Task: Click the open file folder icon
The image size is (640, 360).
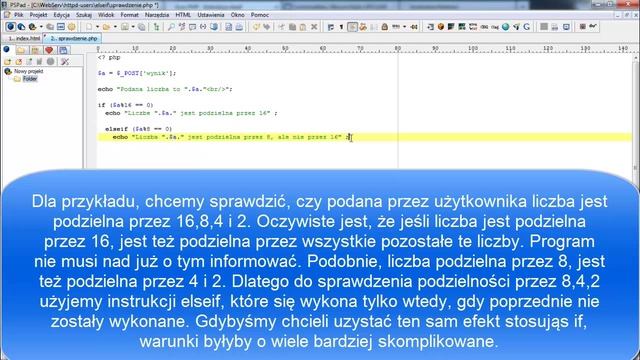Action: pos(106,27)
